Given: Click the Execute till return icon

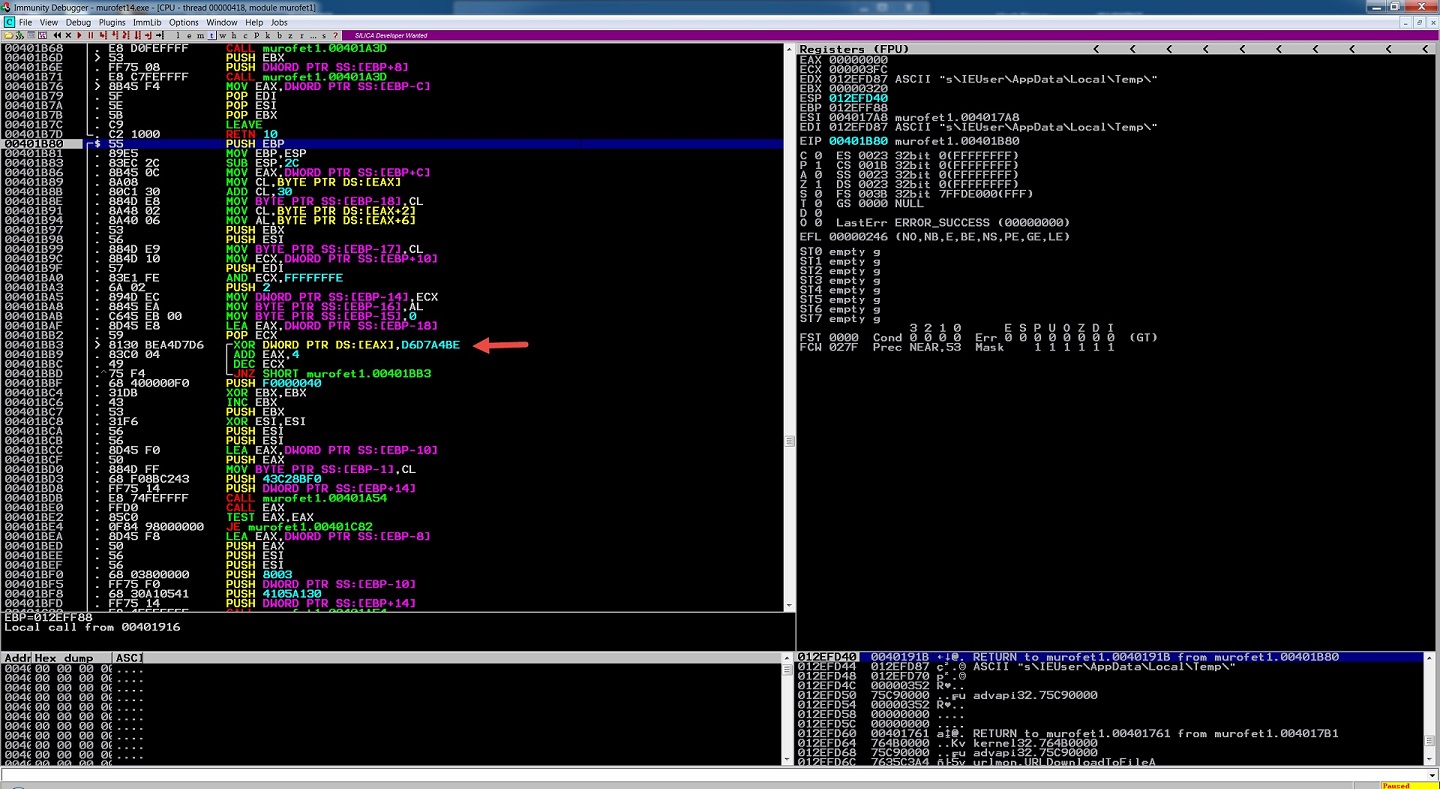Looking at the screenshot, I should (149, 35).
